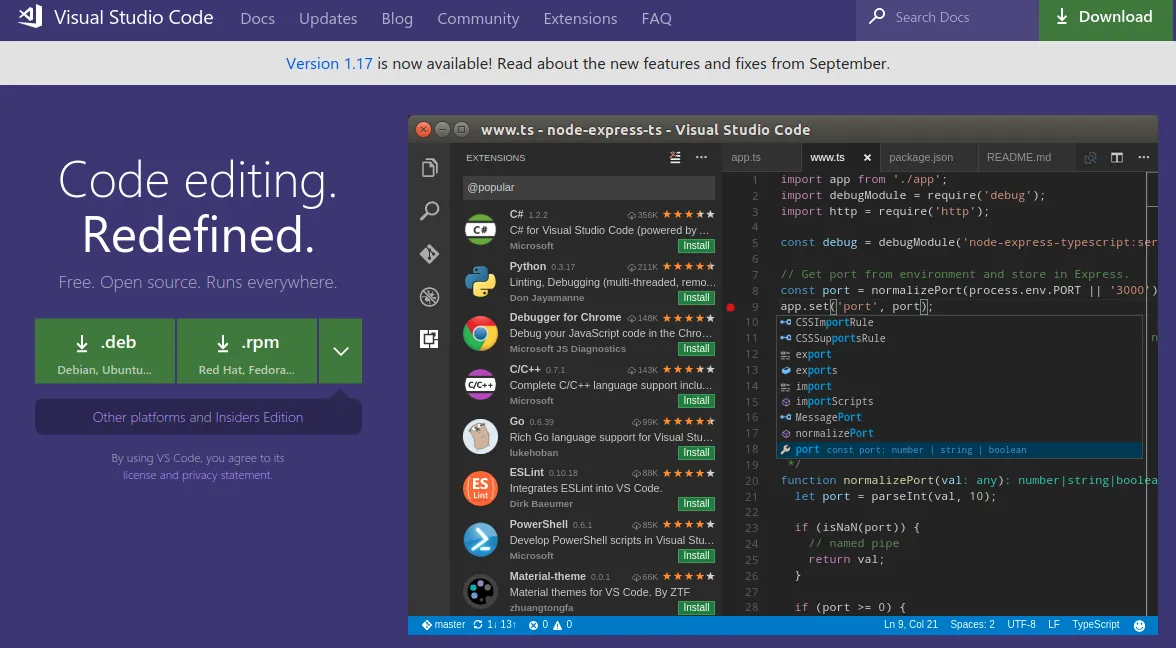The height and width of the screenshot is (648, 1176).
Task: Click the PowerShell extension icon
Action: pos(480,540)
